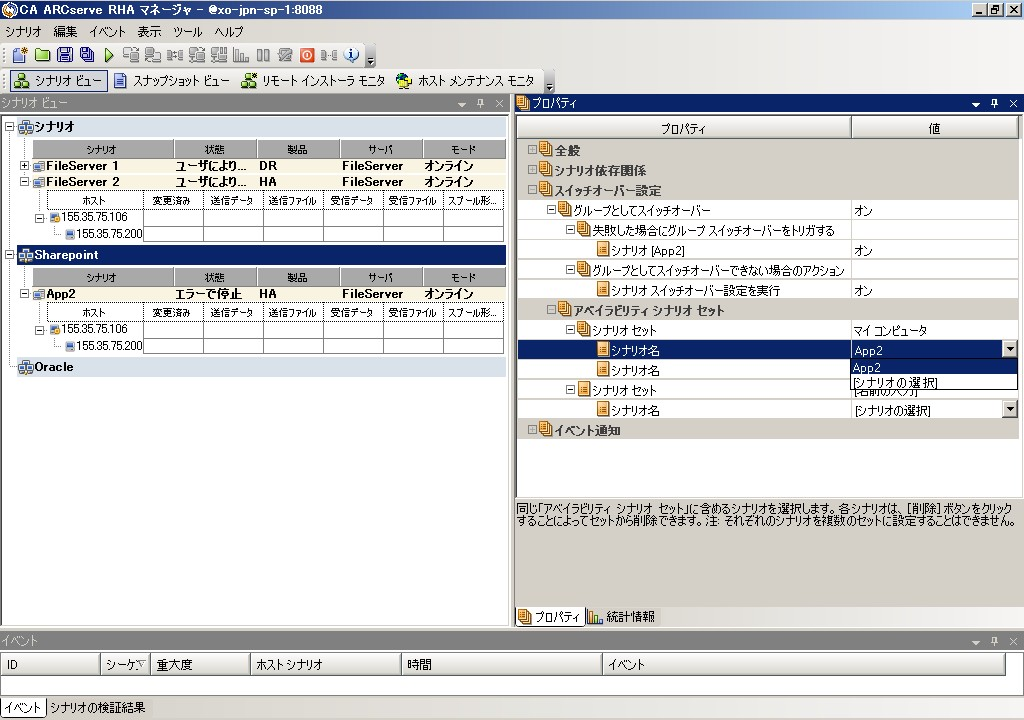Click the blue info icon in toolbar
1024x720 pixels.
point(351,55)
